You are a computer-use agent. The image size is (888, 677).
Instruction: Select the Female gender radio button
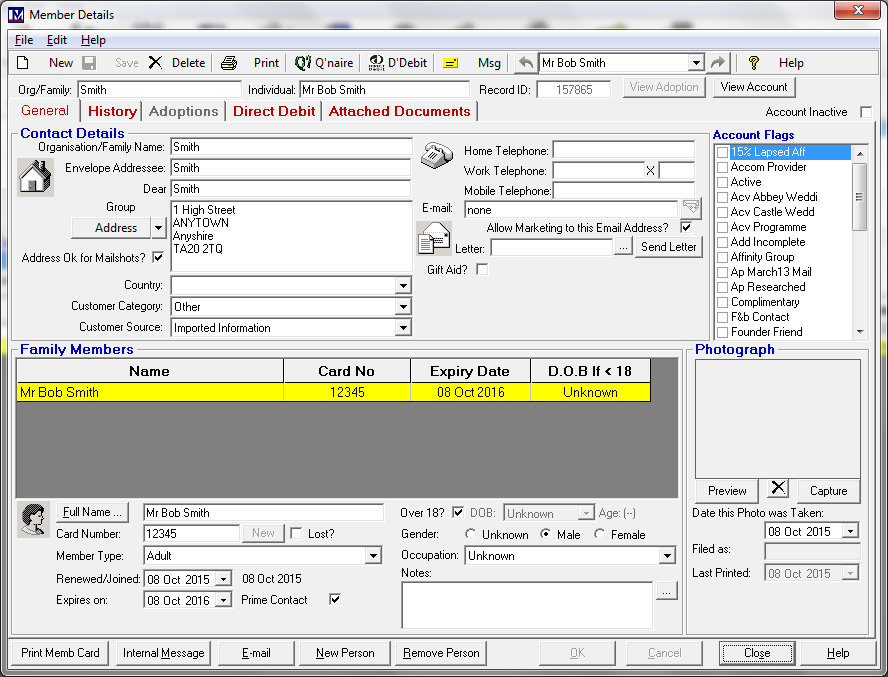point(599,535)
